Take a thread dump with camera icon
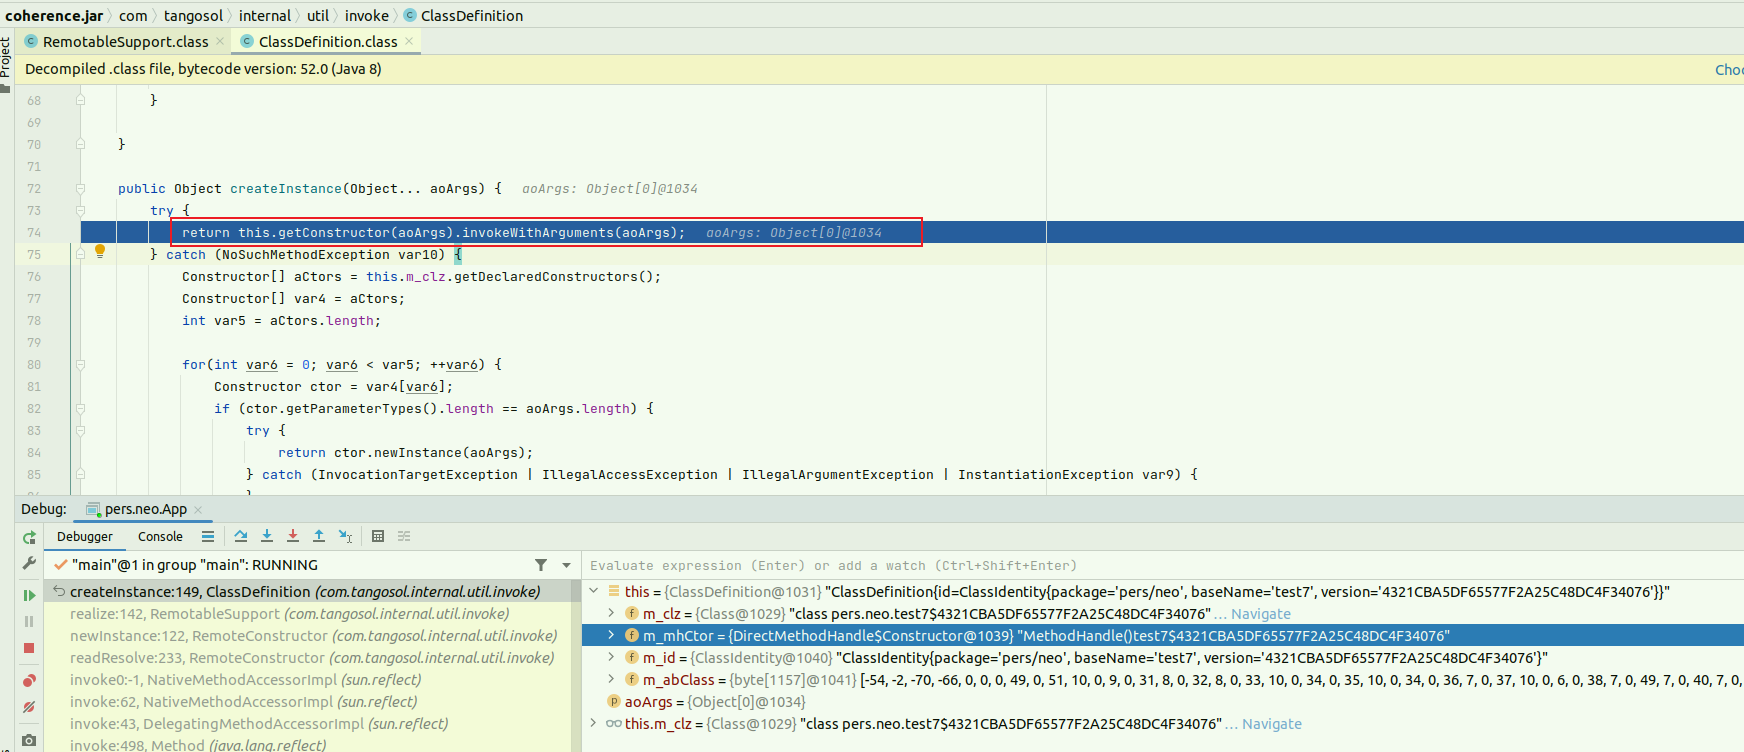Viewport: 1744px width, 752px height. coord(29,741)
